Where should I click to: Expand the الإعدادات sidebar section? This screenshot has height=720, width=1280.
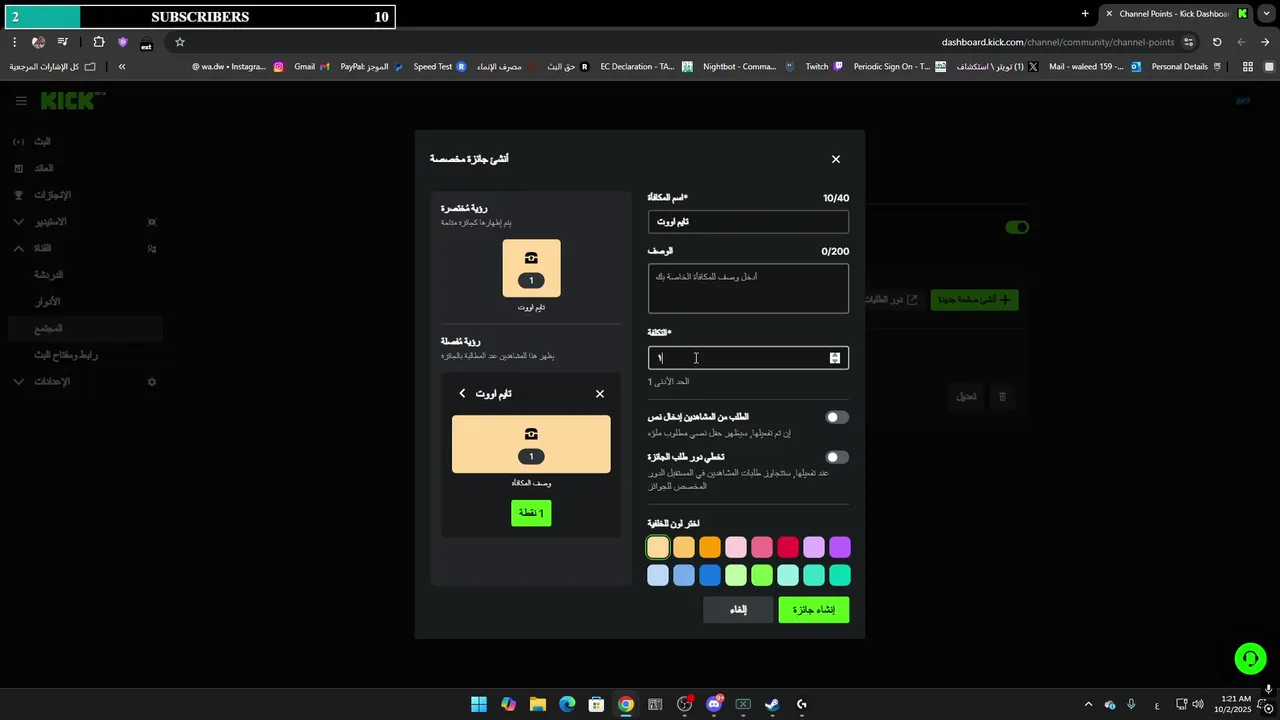(18, 382)
